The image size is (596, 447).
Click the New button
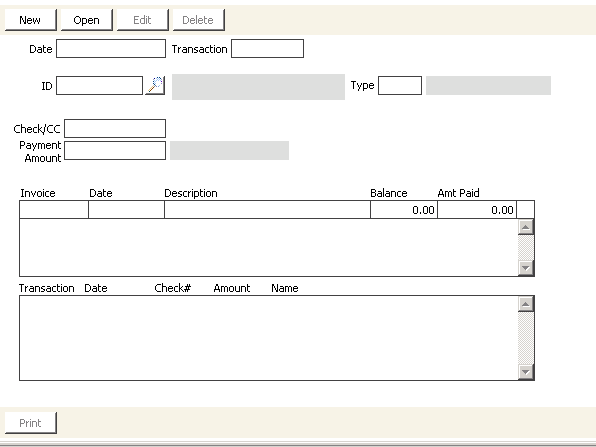coord(30,20)
